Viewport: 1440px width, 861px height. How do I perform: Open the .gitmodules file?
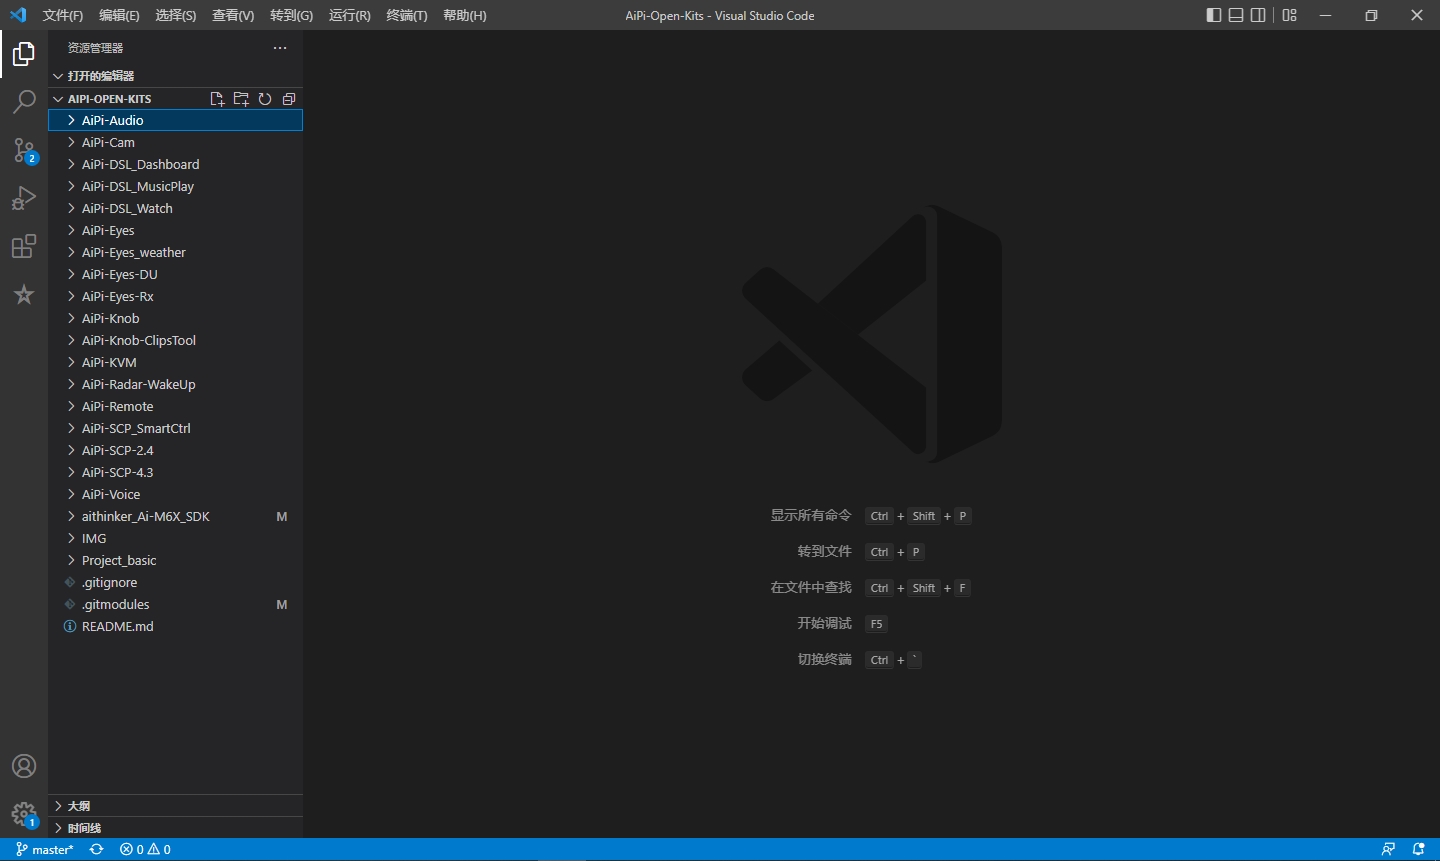click(x=175, y=604)
